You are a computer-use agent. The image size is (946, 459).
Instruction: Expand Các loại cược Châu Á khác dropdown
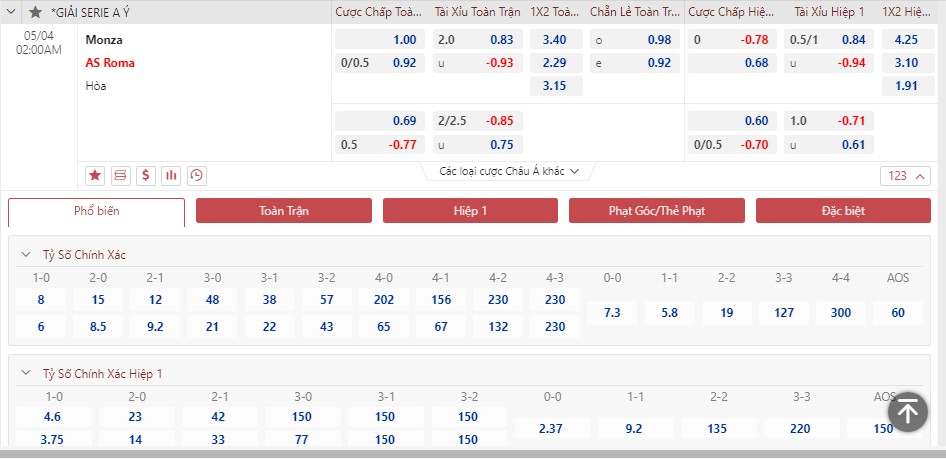tap(509, 171)
